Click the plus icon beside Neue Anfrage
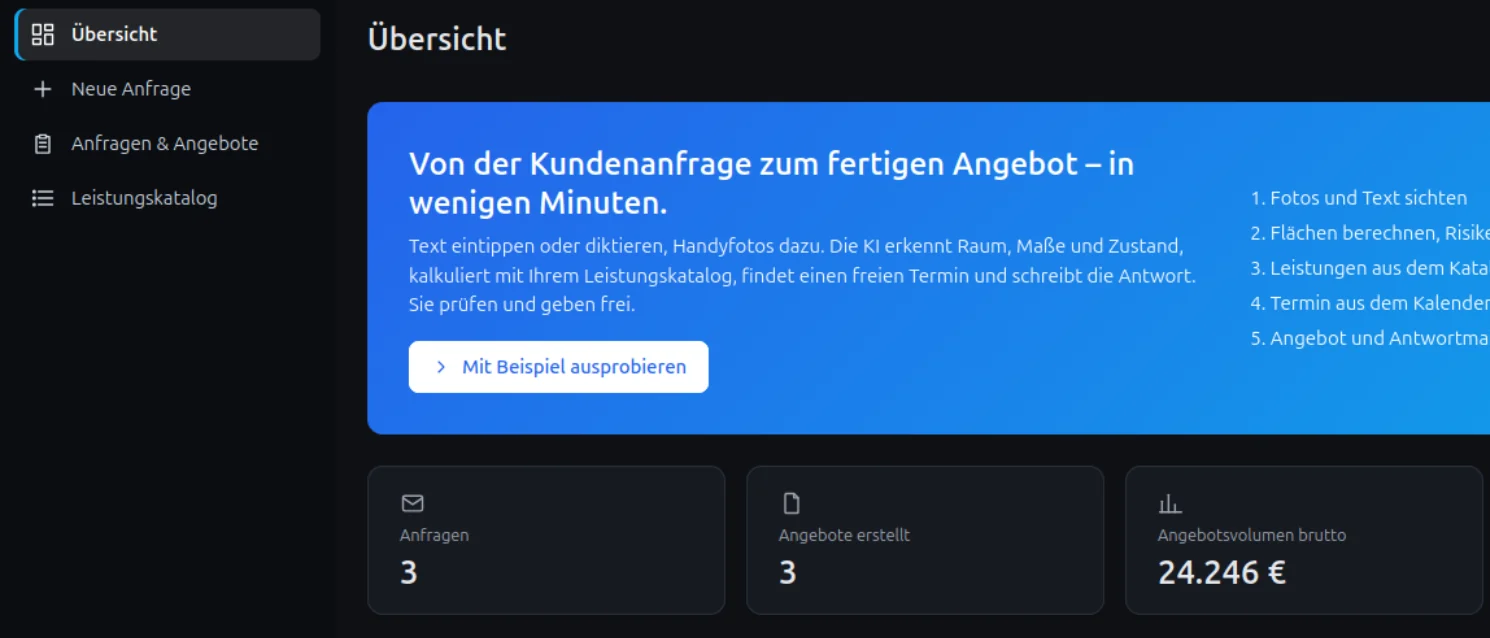Viewport: 1490px width, 638px height. (42, 89)
